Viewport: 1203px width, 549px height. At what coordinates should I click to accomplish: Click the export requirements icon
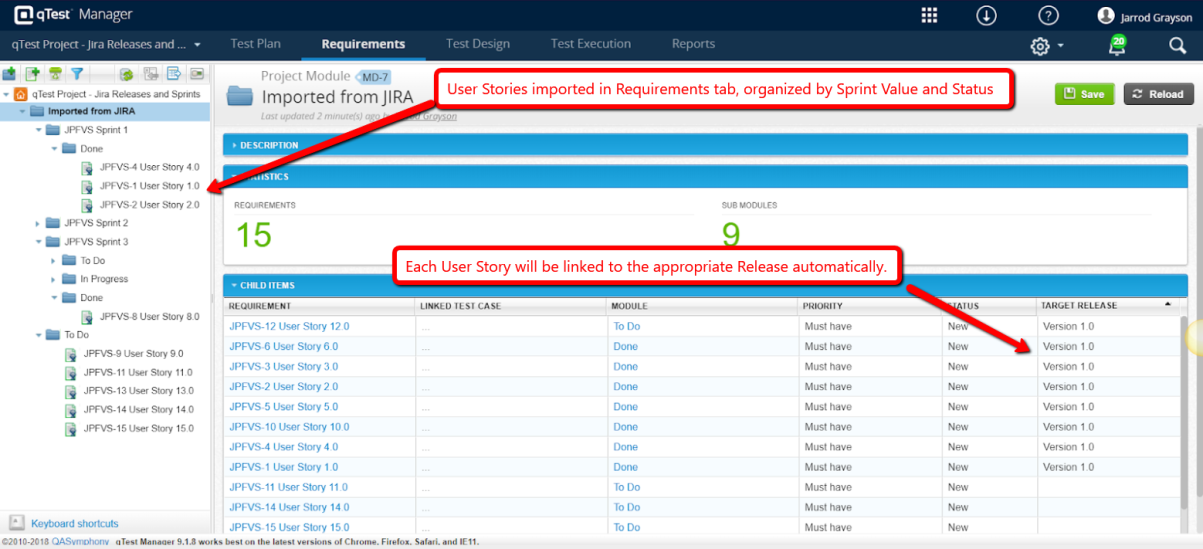(174, 74)
